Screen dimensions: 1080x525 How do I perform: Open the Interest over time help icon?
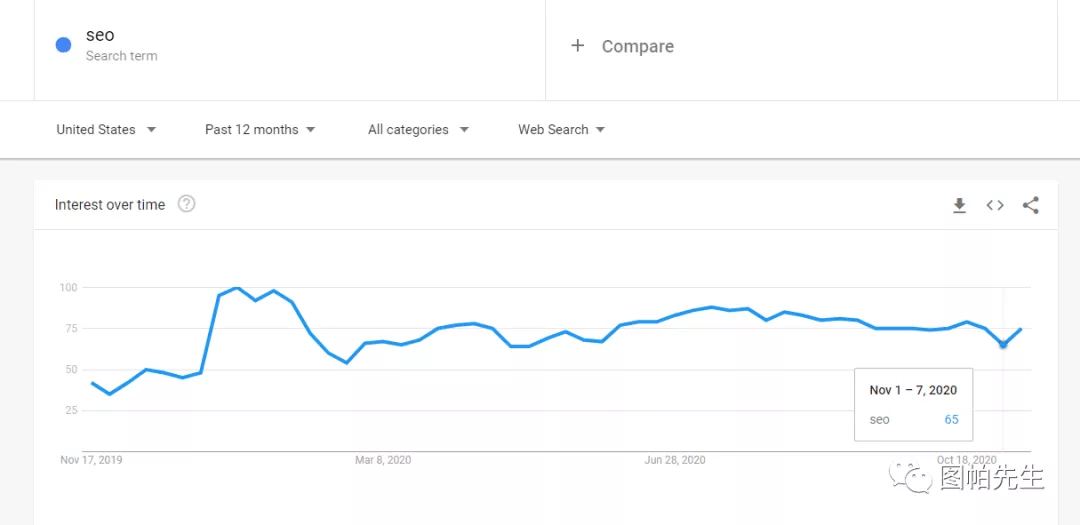click(187, 204)
